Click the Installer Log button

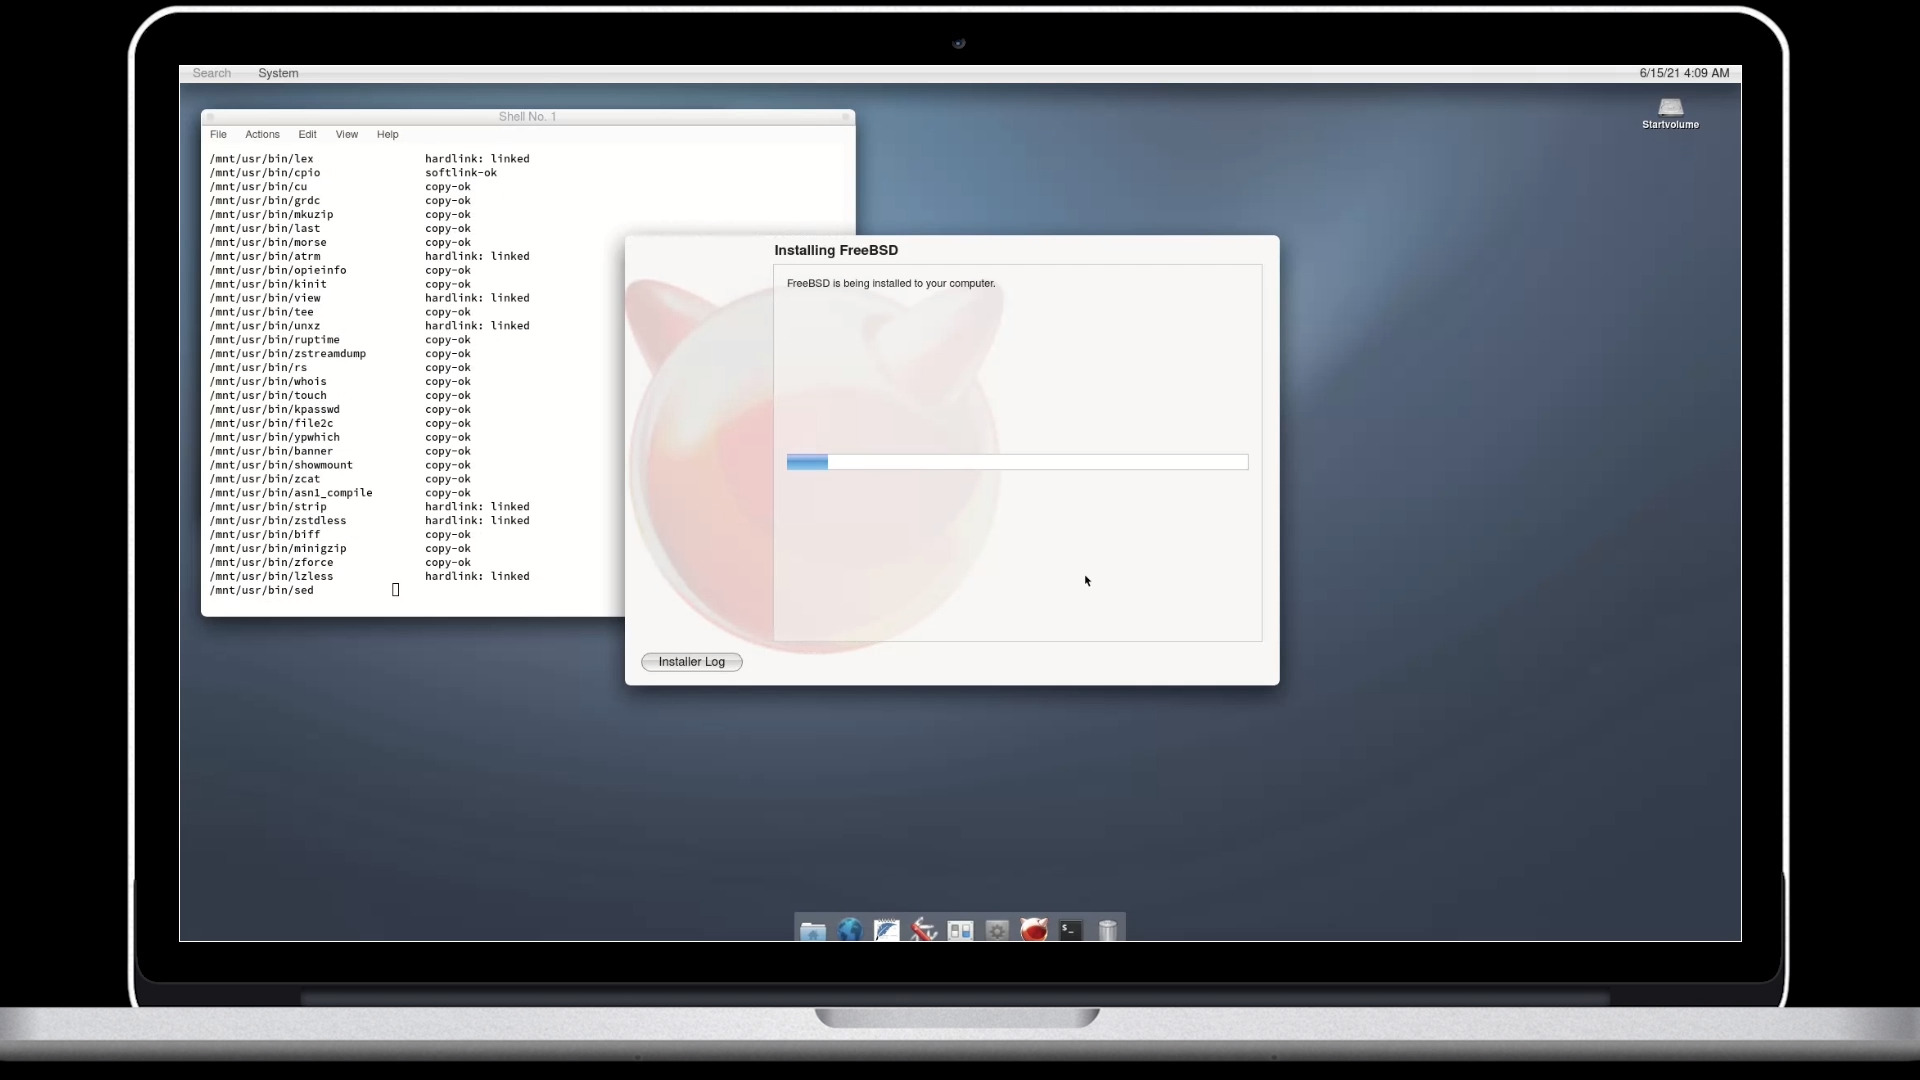point(691,661)
